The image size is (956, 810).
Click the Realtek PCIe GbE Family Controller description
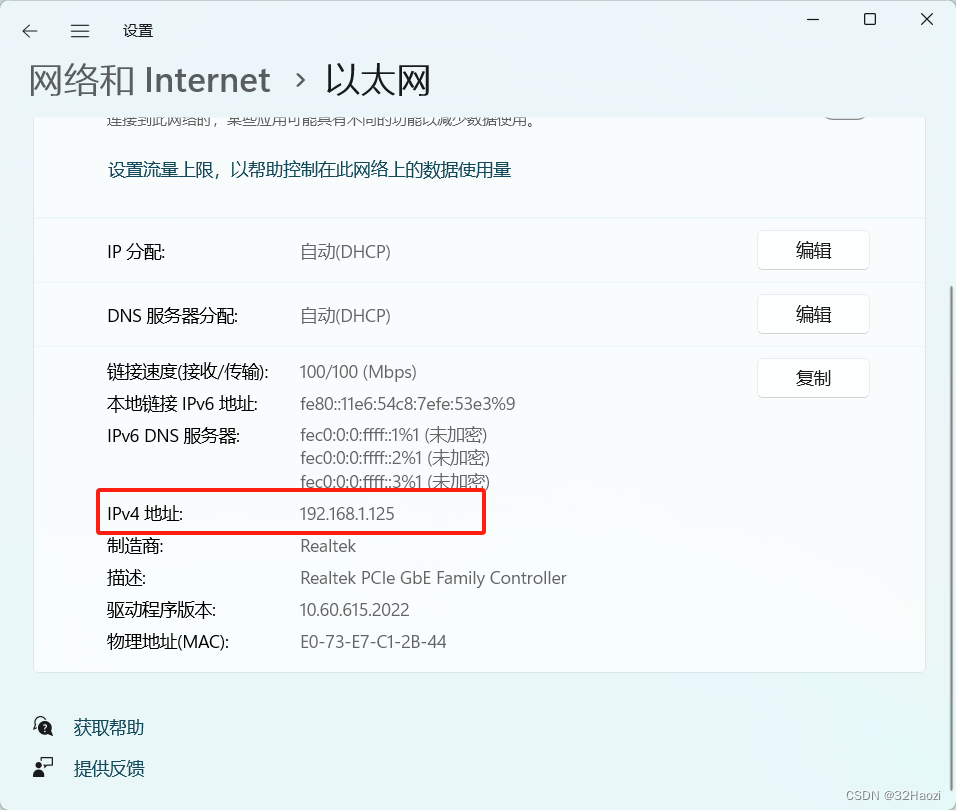tap(433, 578)
